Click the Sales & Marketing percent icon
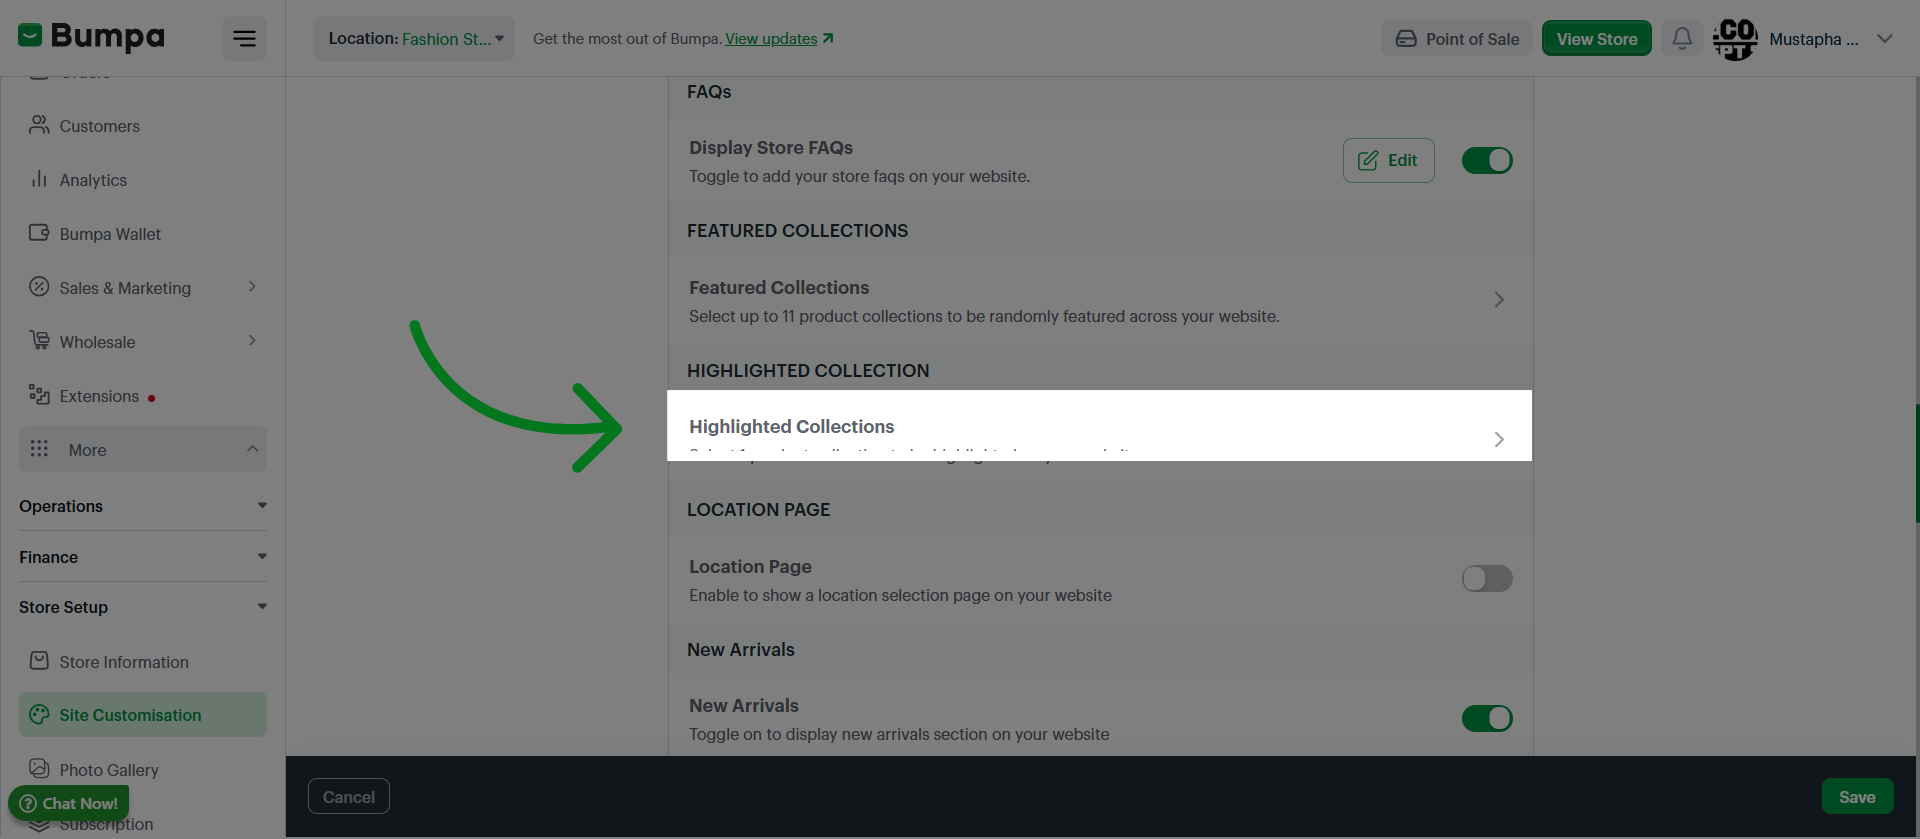1920x839 pixels. pos(39,287)
